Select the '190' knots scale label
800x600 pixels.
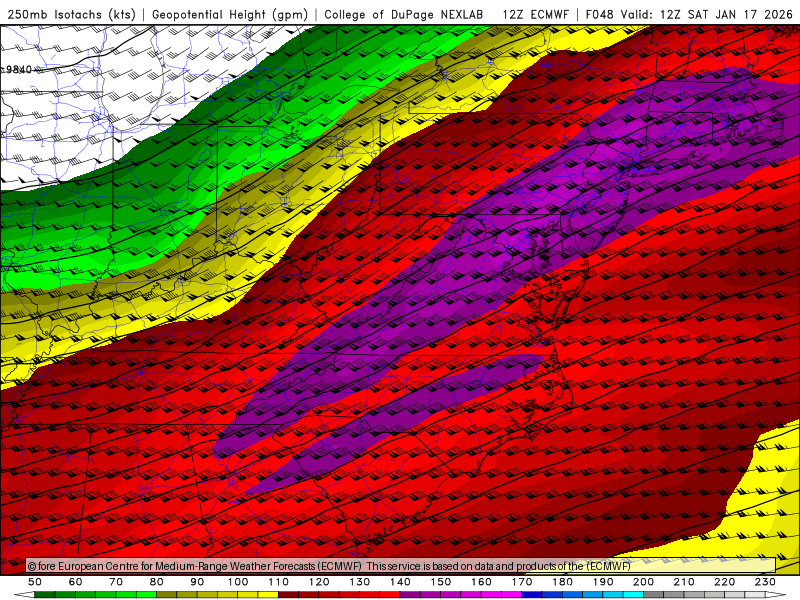(603, 582)
